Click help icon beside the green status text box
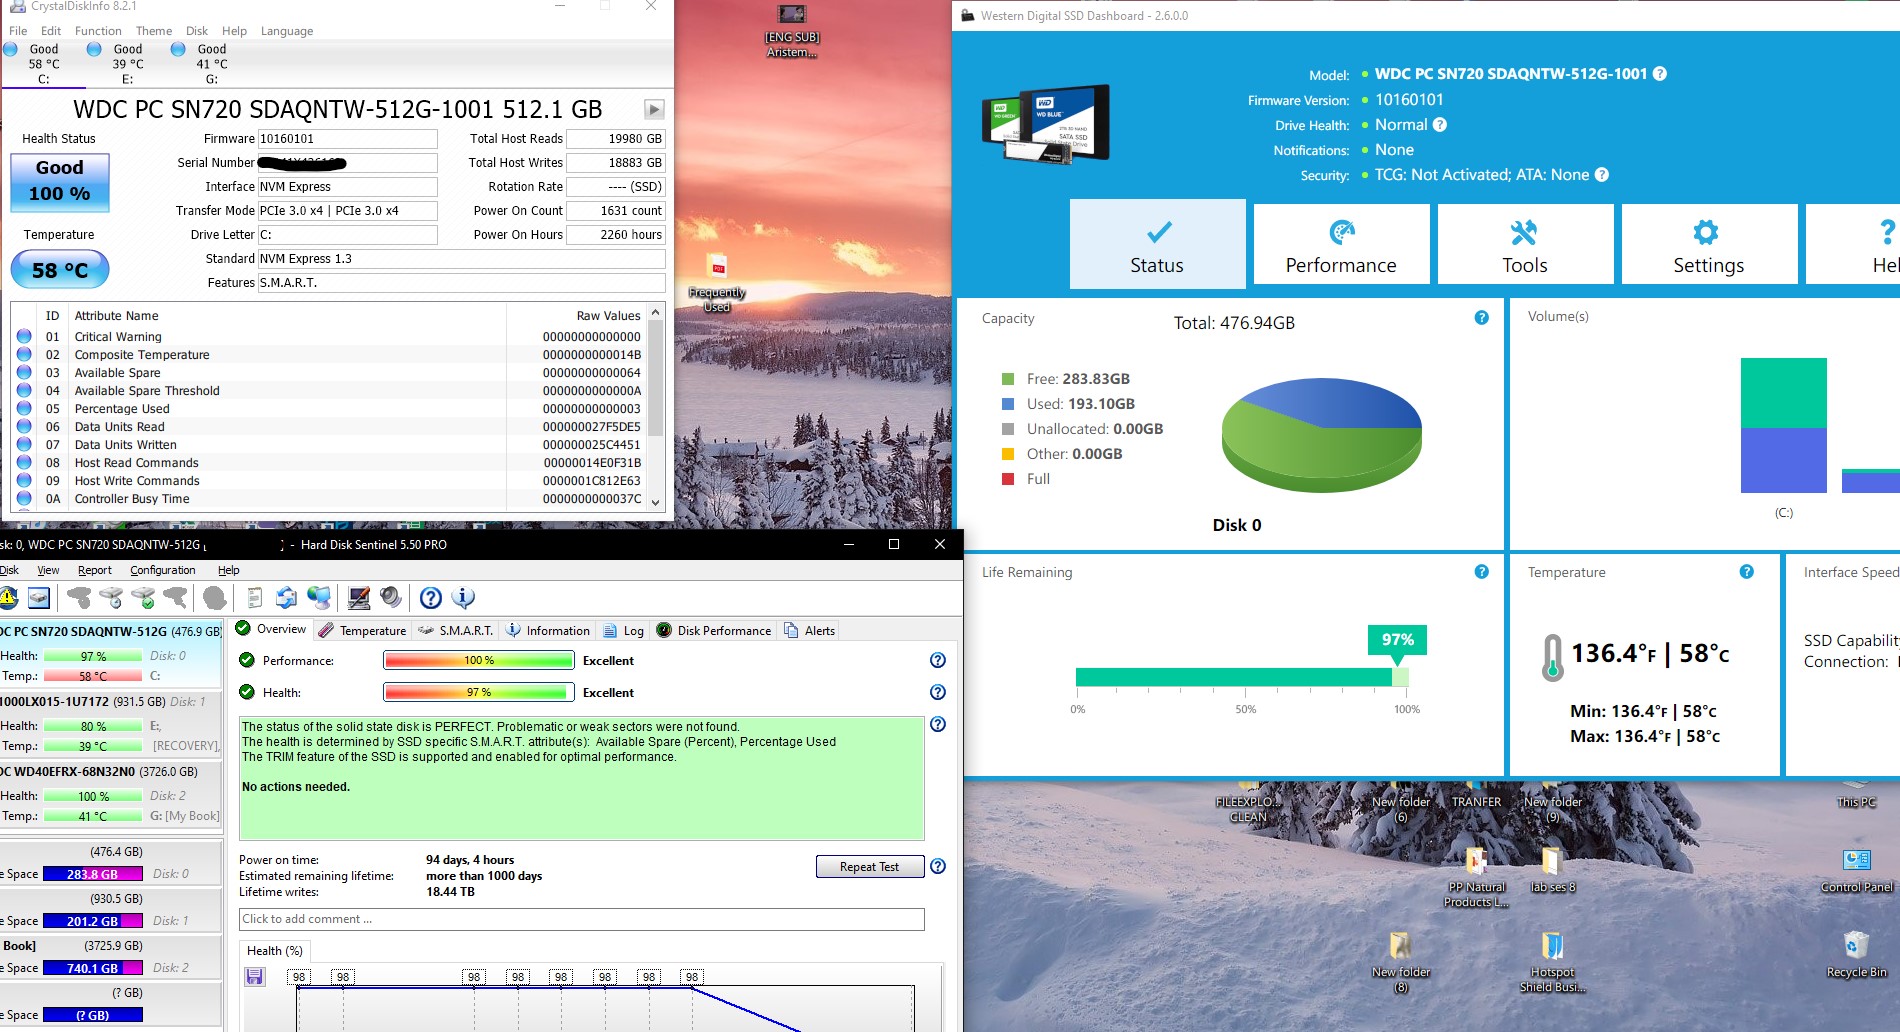Screen dimensions: 1900x1032 (x=938, y=724)
